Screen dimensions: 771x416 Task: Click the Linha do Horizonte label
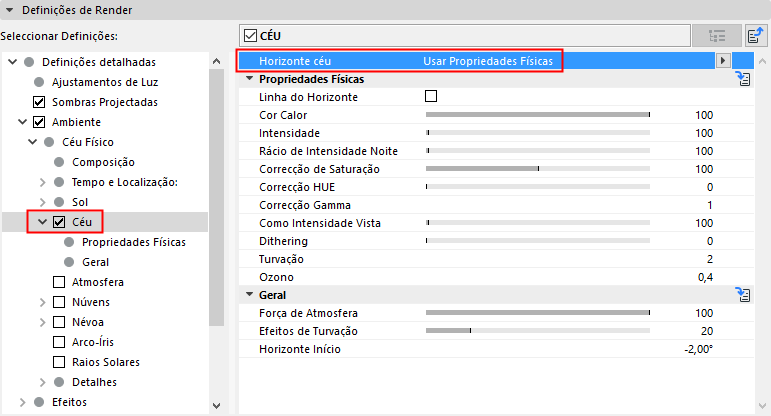tap(308, 97)
